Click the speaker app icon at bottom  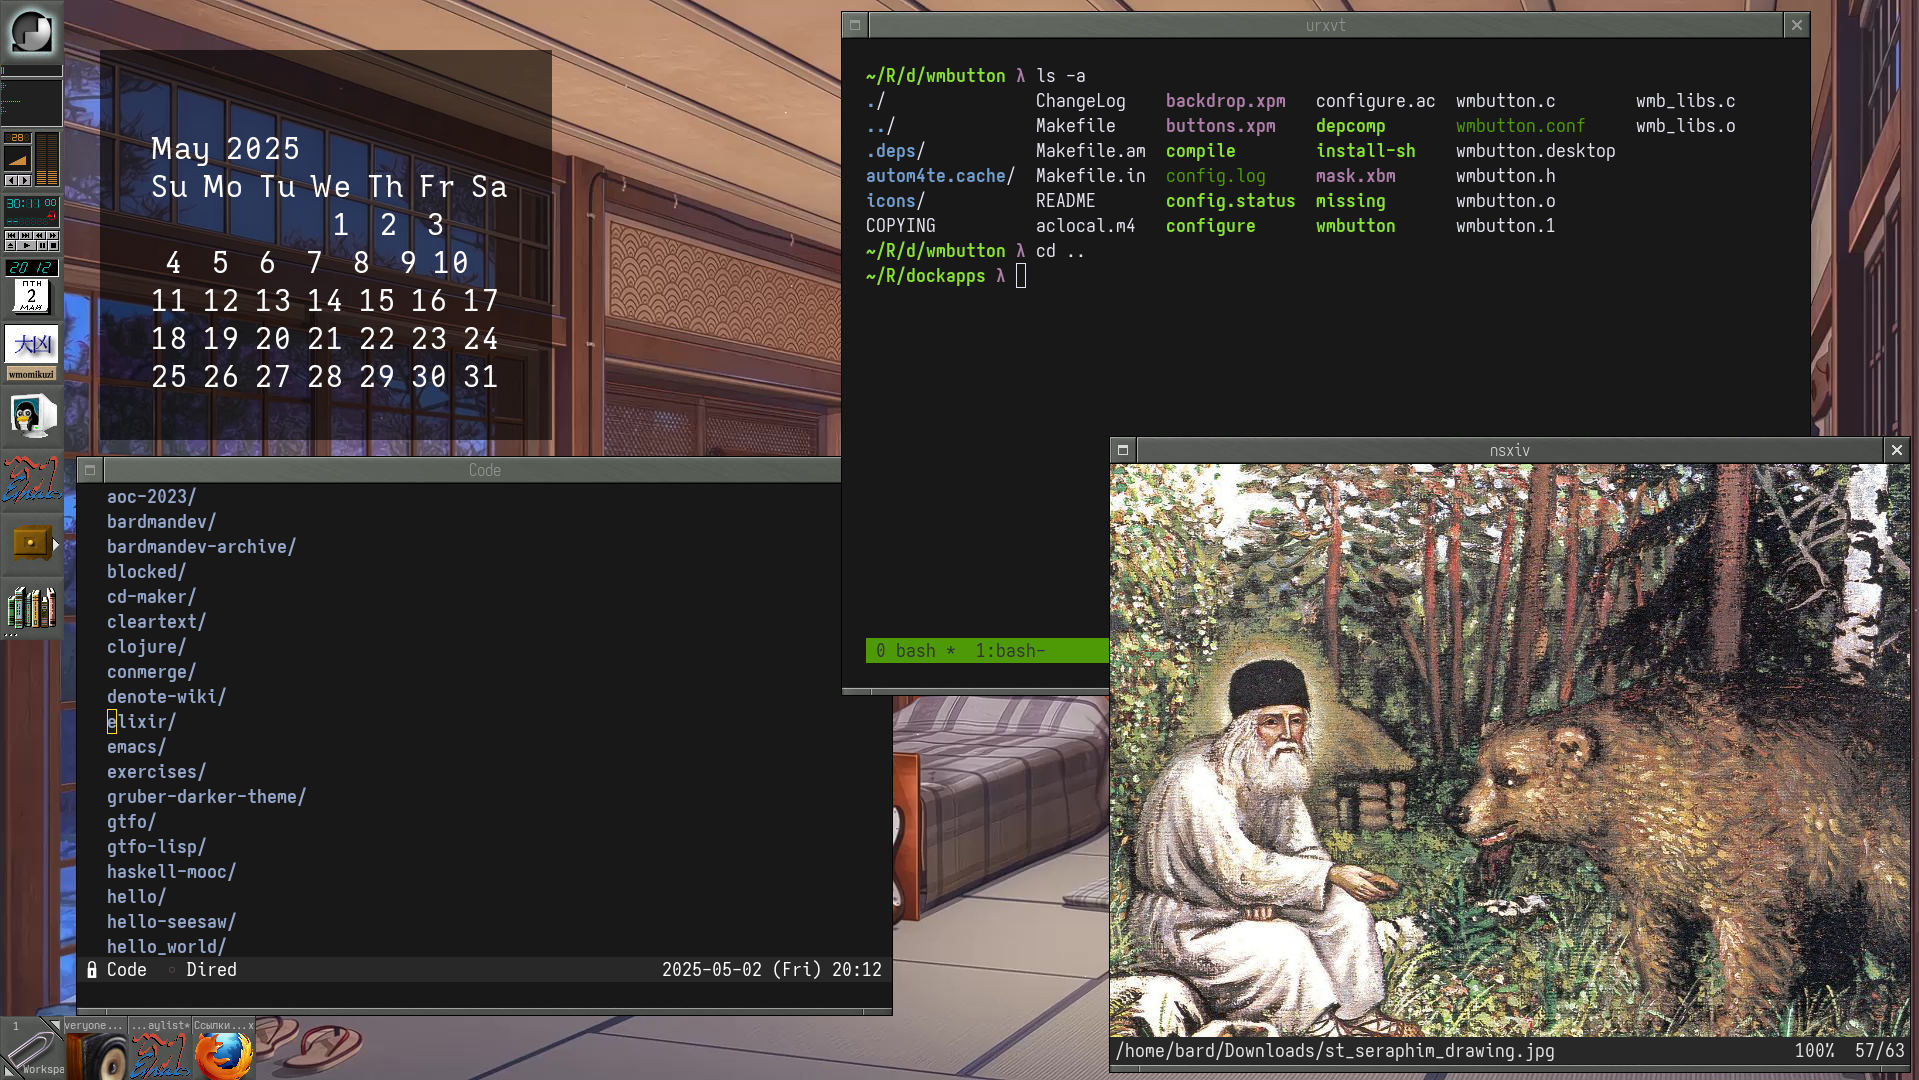(x=96, y=1055)
